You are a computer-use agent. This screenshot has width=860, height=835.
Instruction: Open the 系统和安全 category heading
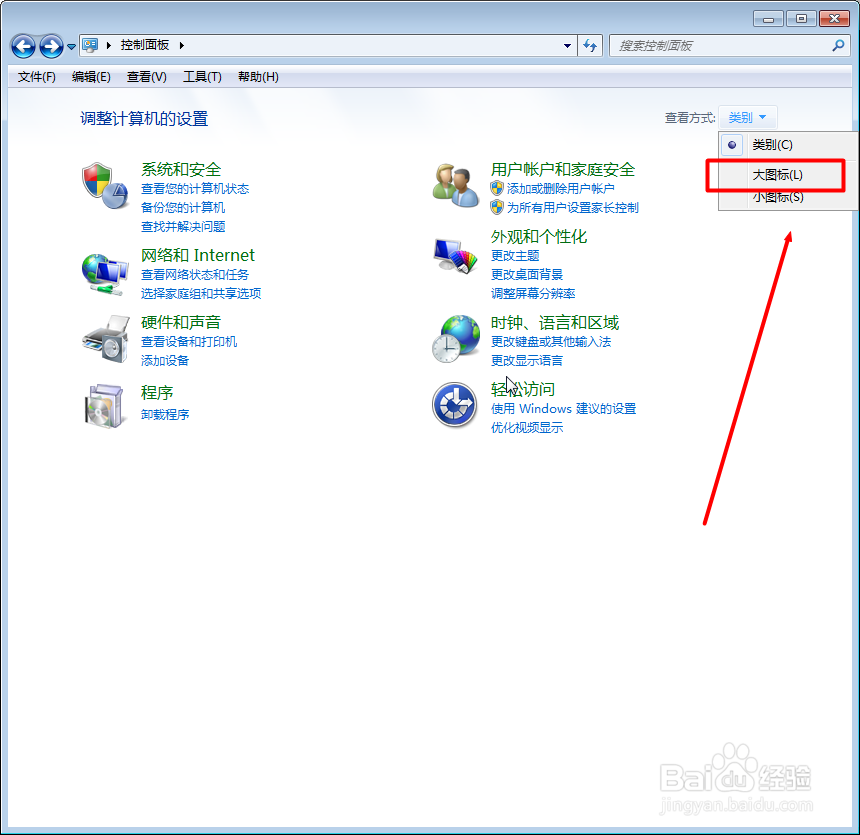[x=181, y=170]
